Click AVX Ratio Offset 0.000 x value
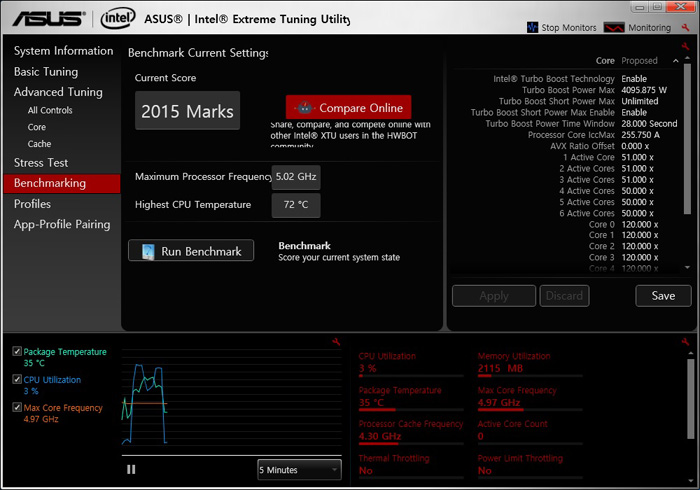Image resolution: width=700 pixels, height=490 pixels. (x=635, y=146)
